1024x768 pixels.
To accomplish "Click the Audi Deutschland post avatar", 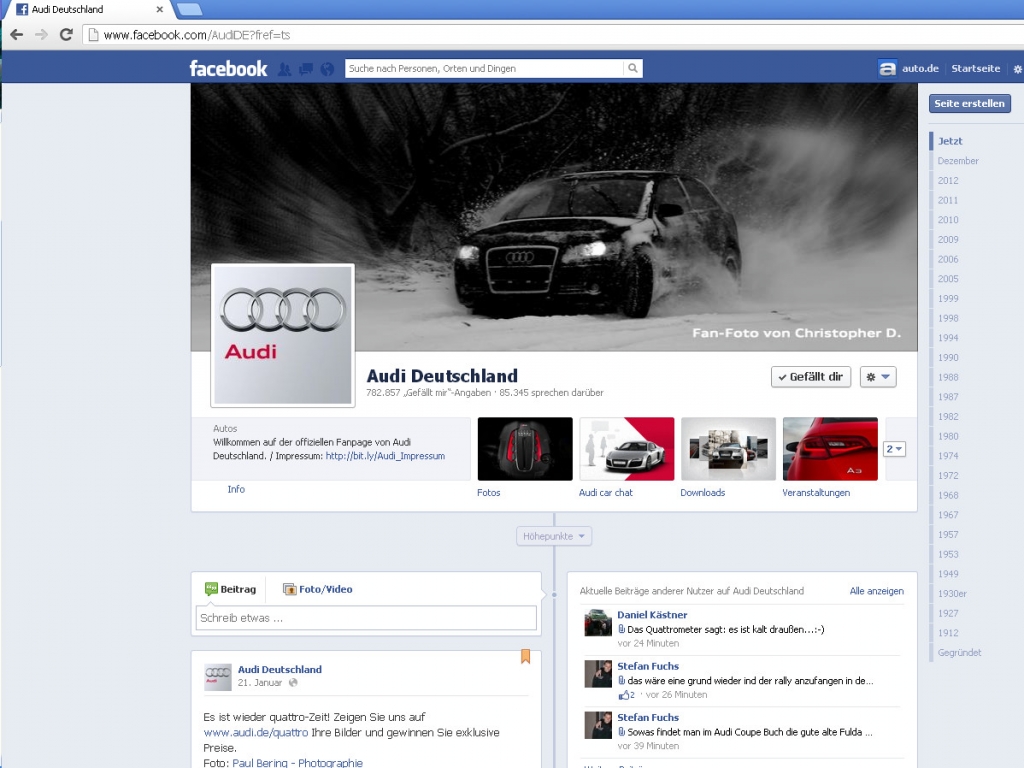I will 218,677.
